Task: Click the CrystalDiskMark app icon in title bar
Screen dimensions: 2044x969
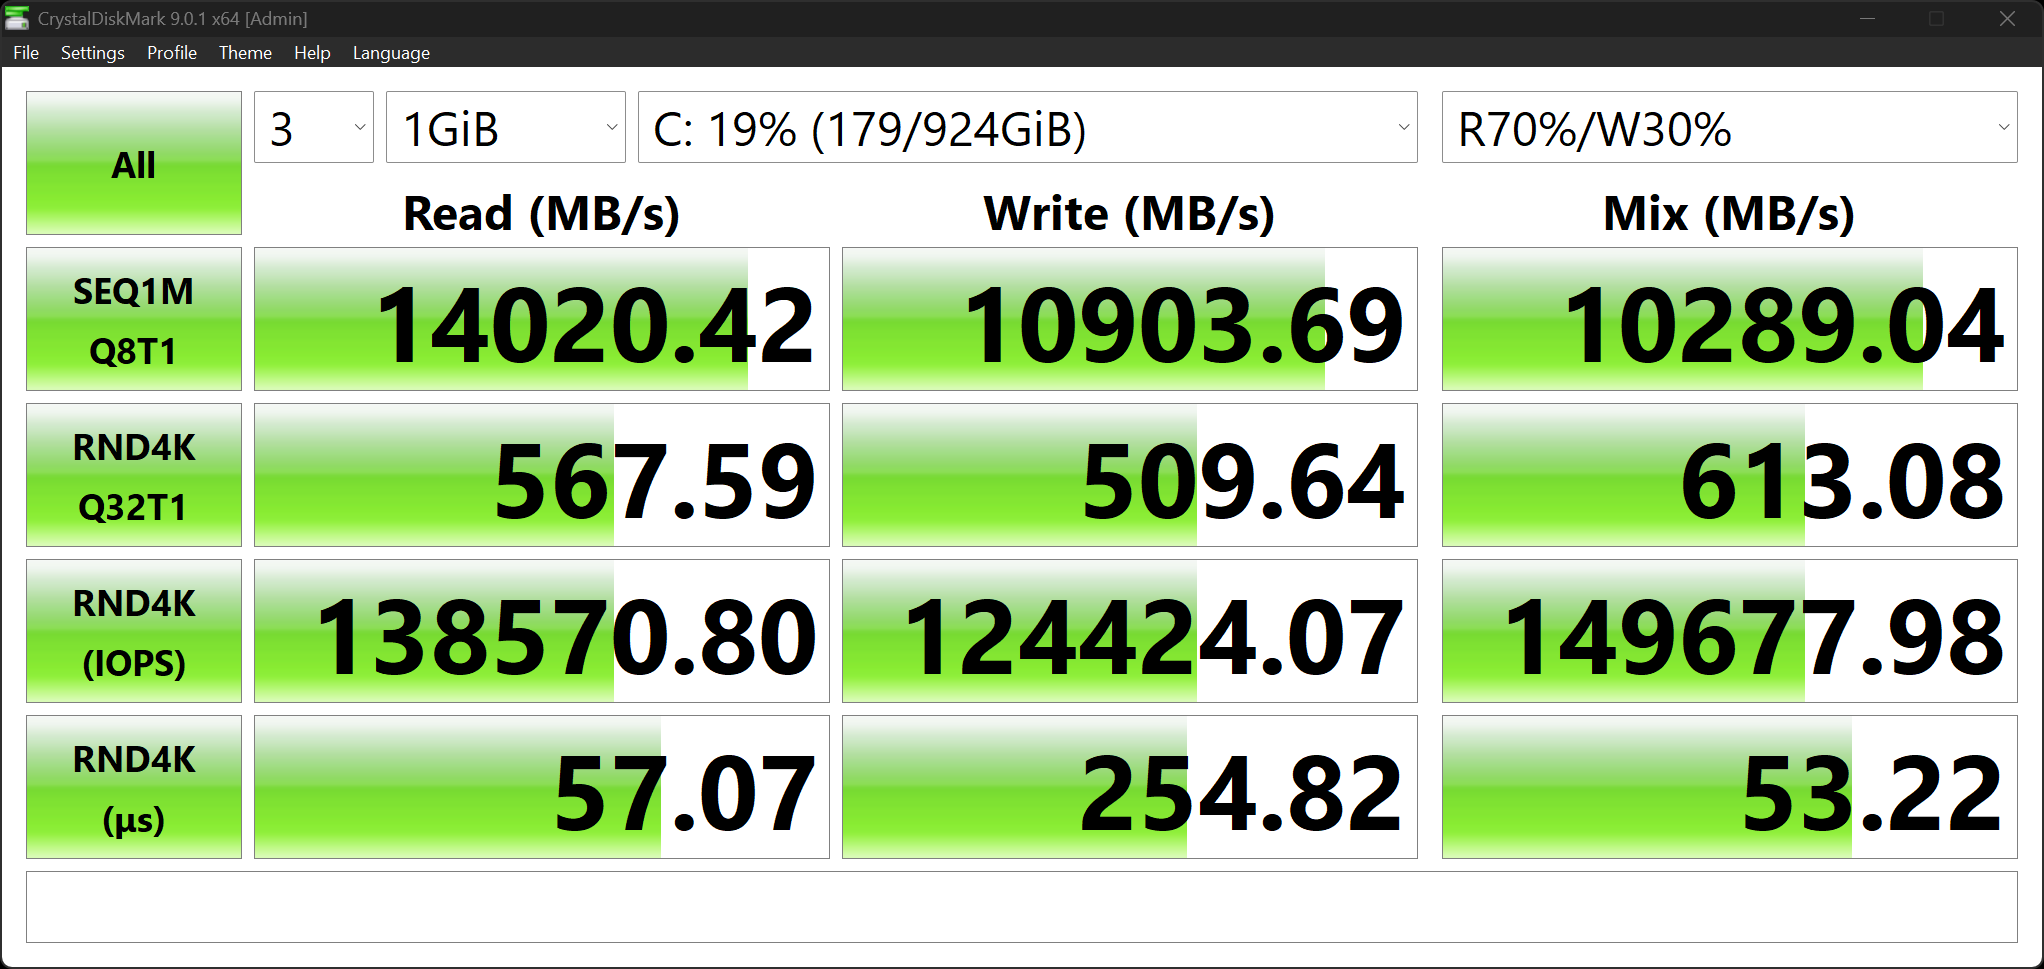Action: pyautogui.click(x=17, y=18)
